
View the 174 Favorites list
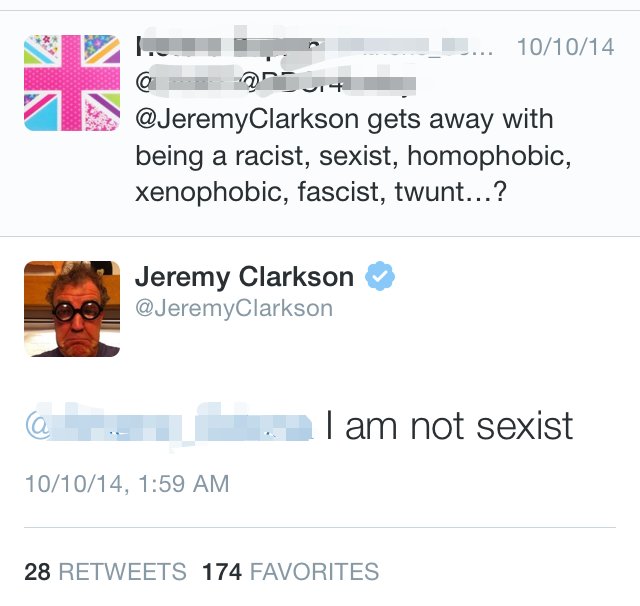(x=290, y=572)
